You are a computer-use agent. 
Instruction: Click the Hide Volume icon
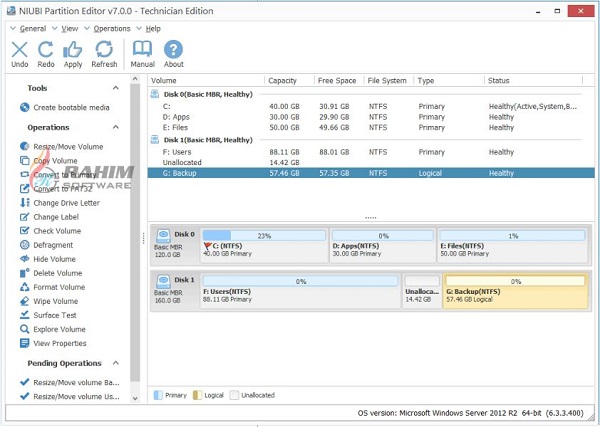point(24,259)
